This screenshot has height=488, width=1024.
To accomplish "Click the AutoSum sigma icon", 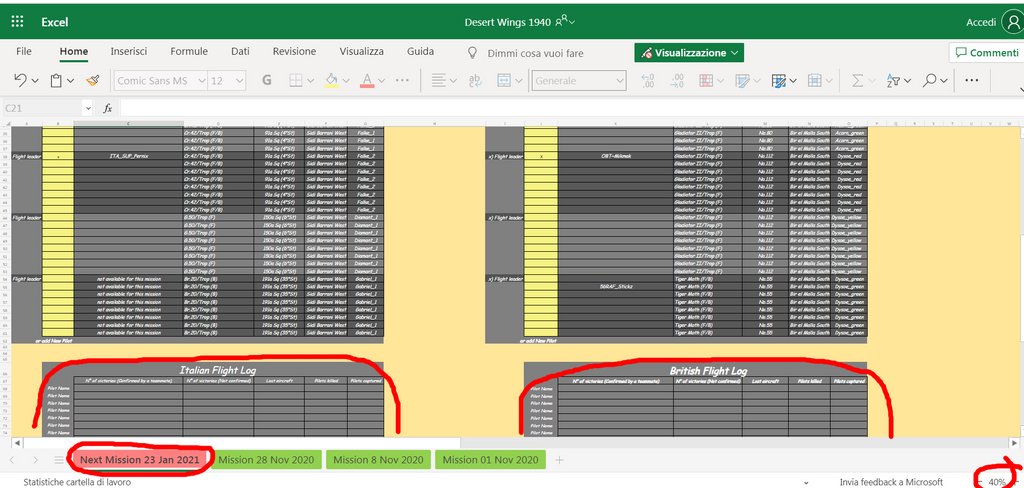I will click(857, 80).
